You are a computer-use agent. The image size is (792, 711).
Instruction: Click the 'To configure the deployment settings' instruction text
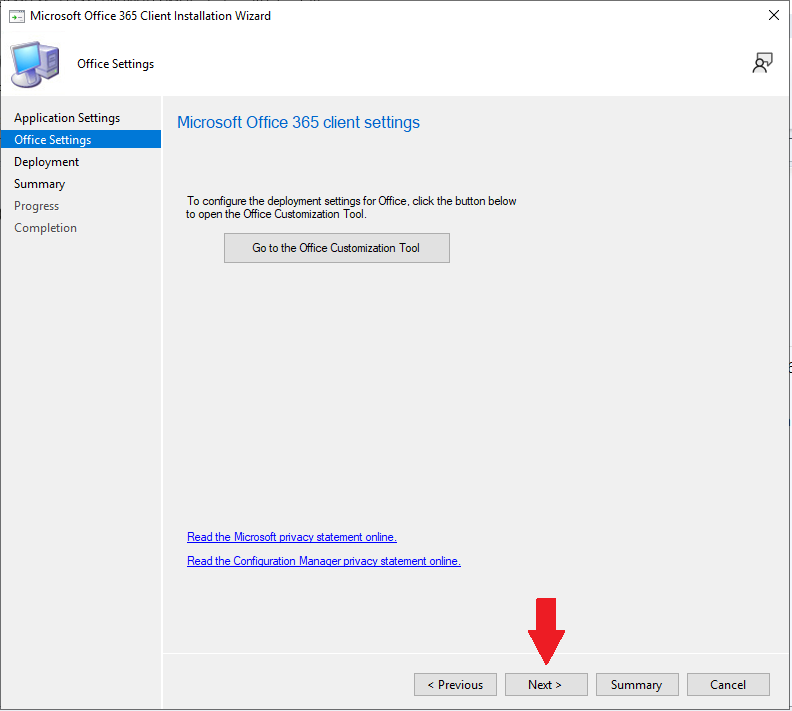click(x=351, y=208)
